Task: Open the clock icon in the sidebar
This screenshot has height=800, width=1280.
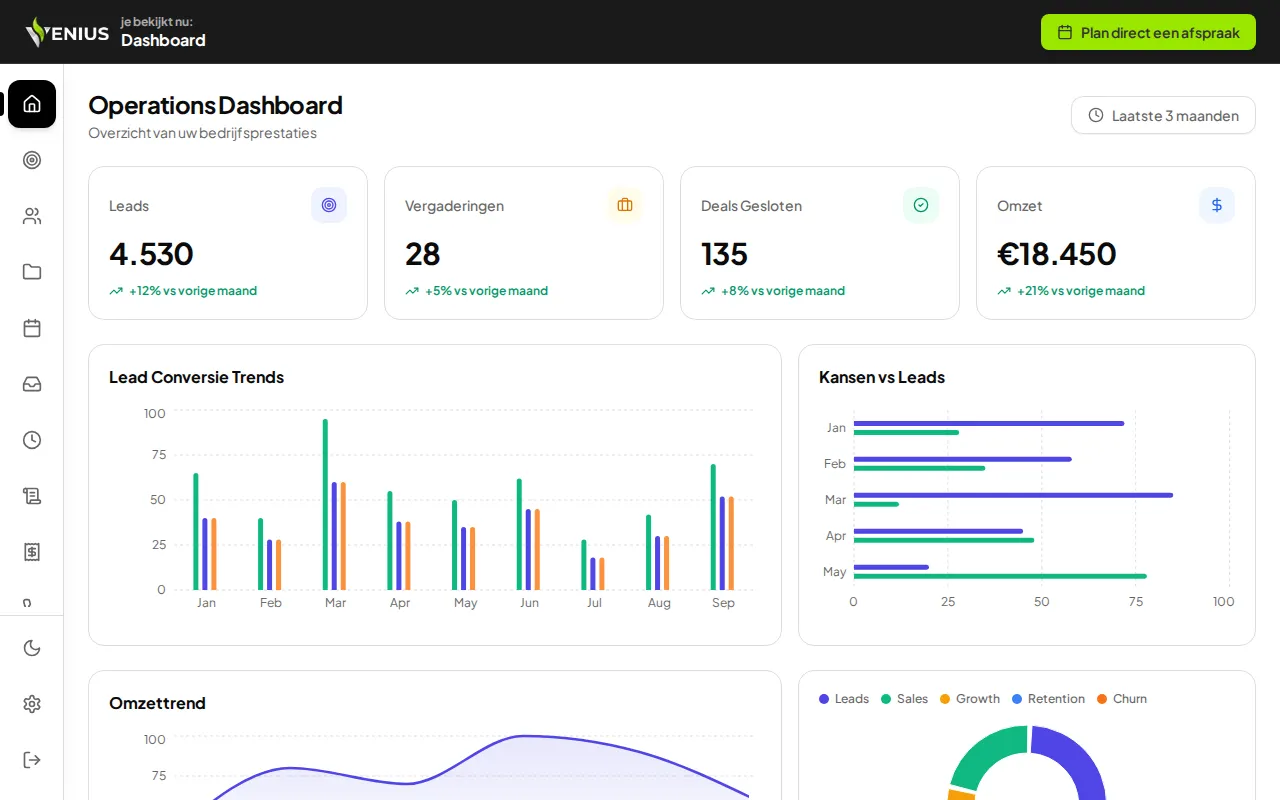Action: tap(32, 440)
